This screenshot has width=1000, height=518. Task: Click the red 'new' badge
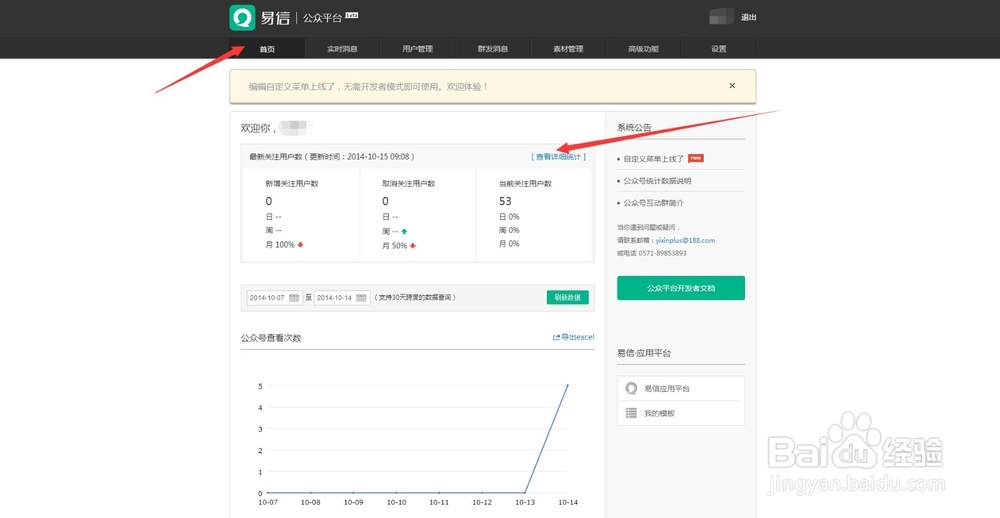point(696,158)
